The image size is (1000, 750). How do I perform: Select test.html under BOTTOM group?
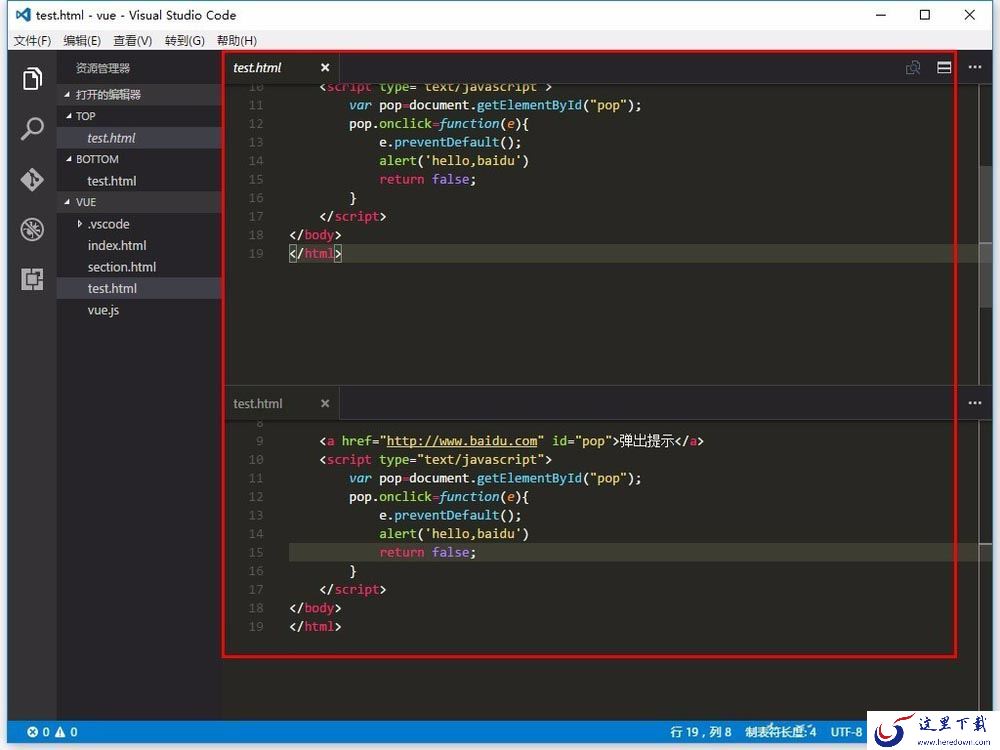pyautogui.click(x=140, y=181)
